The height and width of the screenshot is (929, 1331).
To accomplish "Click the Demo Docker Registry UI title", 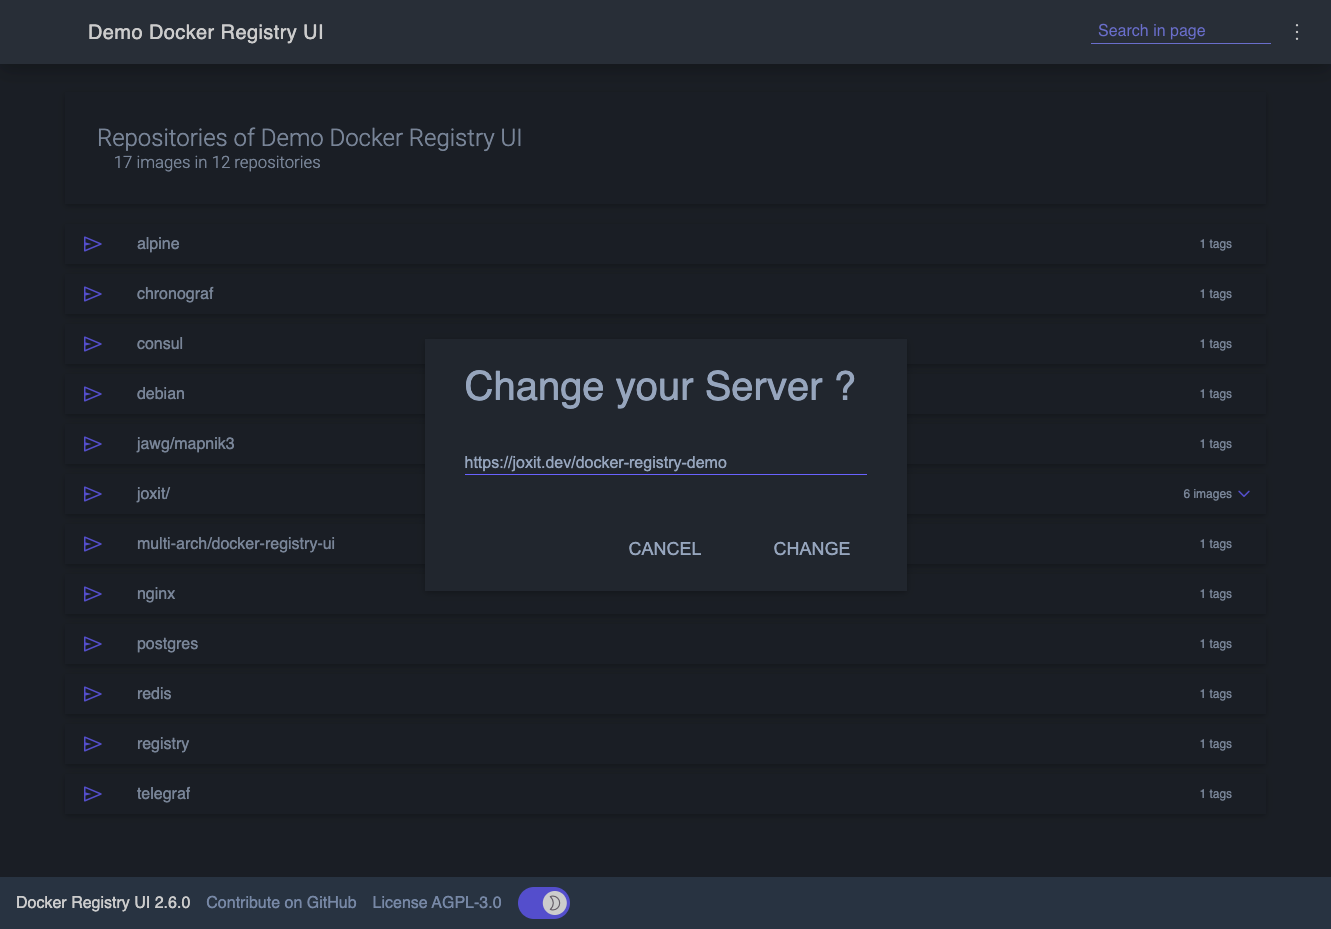I will click(206, 32).
